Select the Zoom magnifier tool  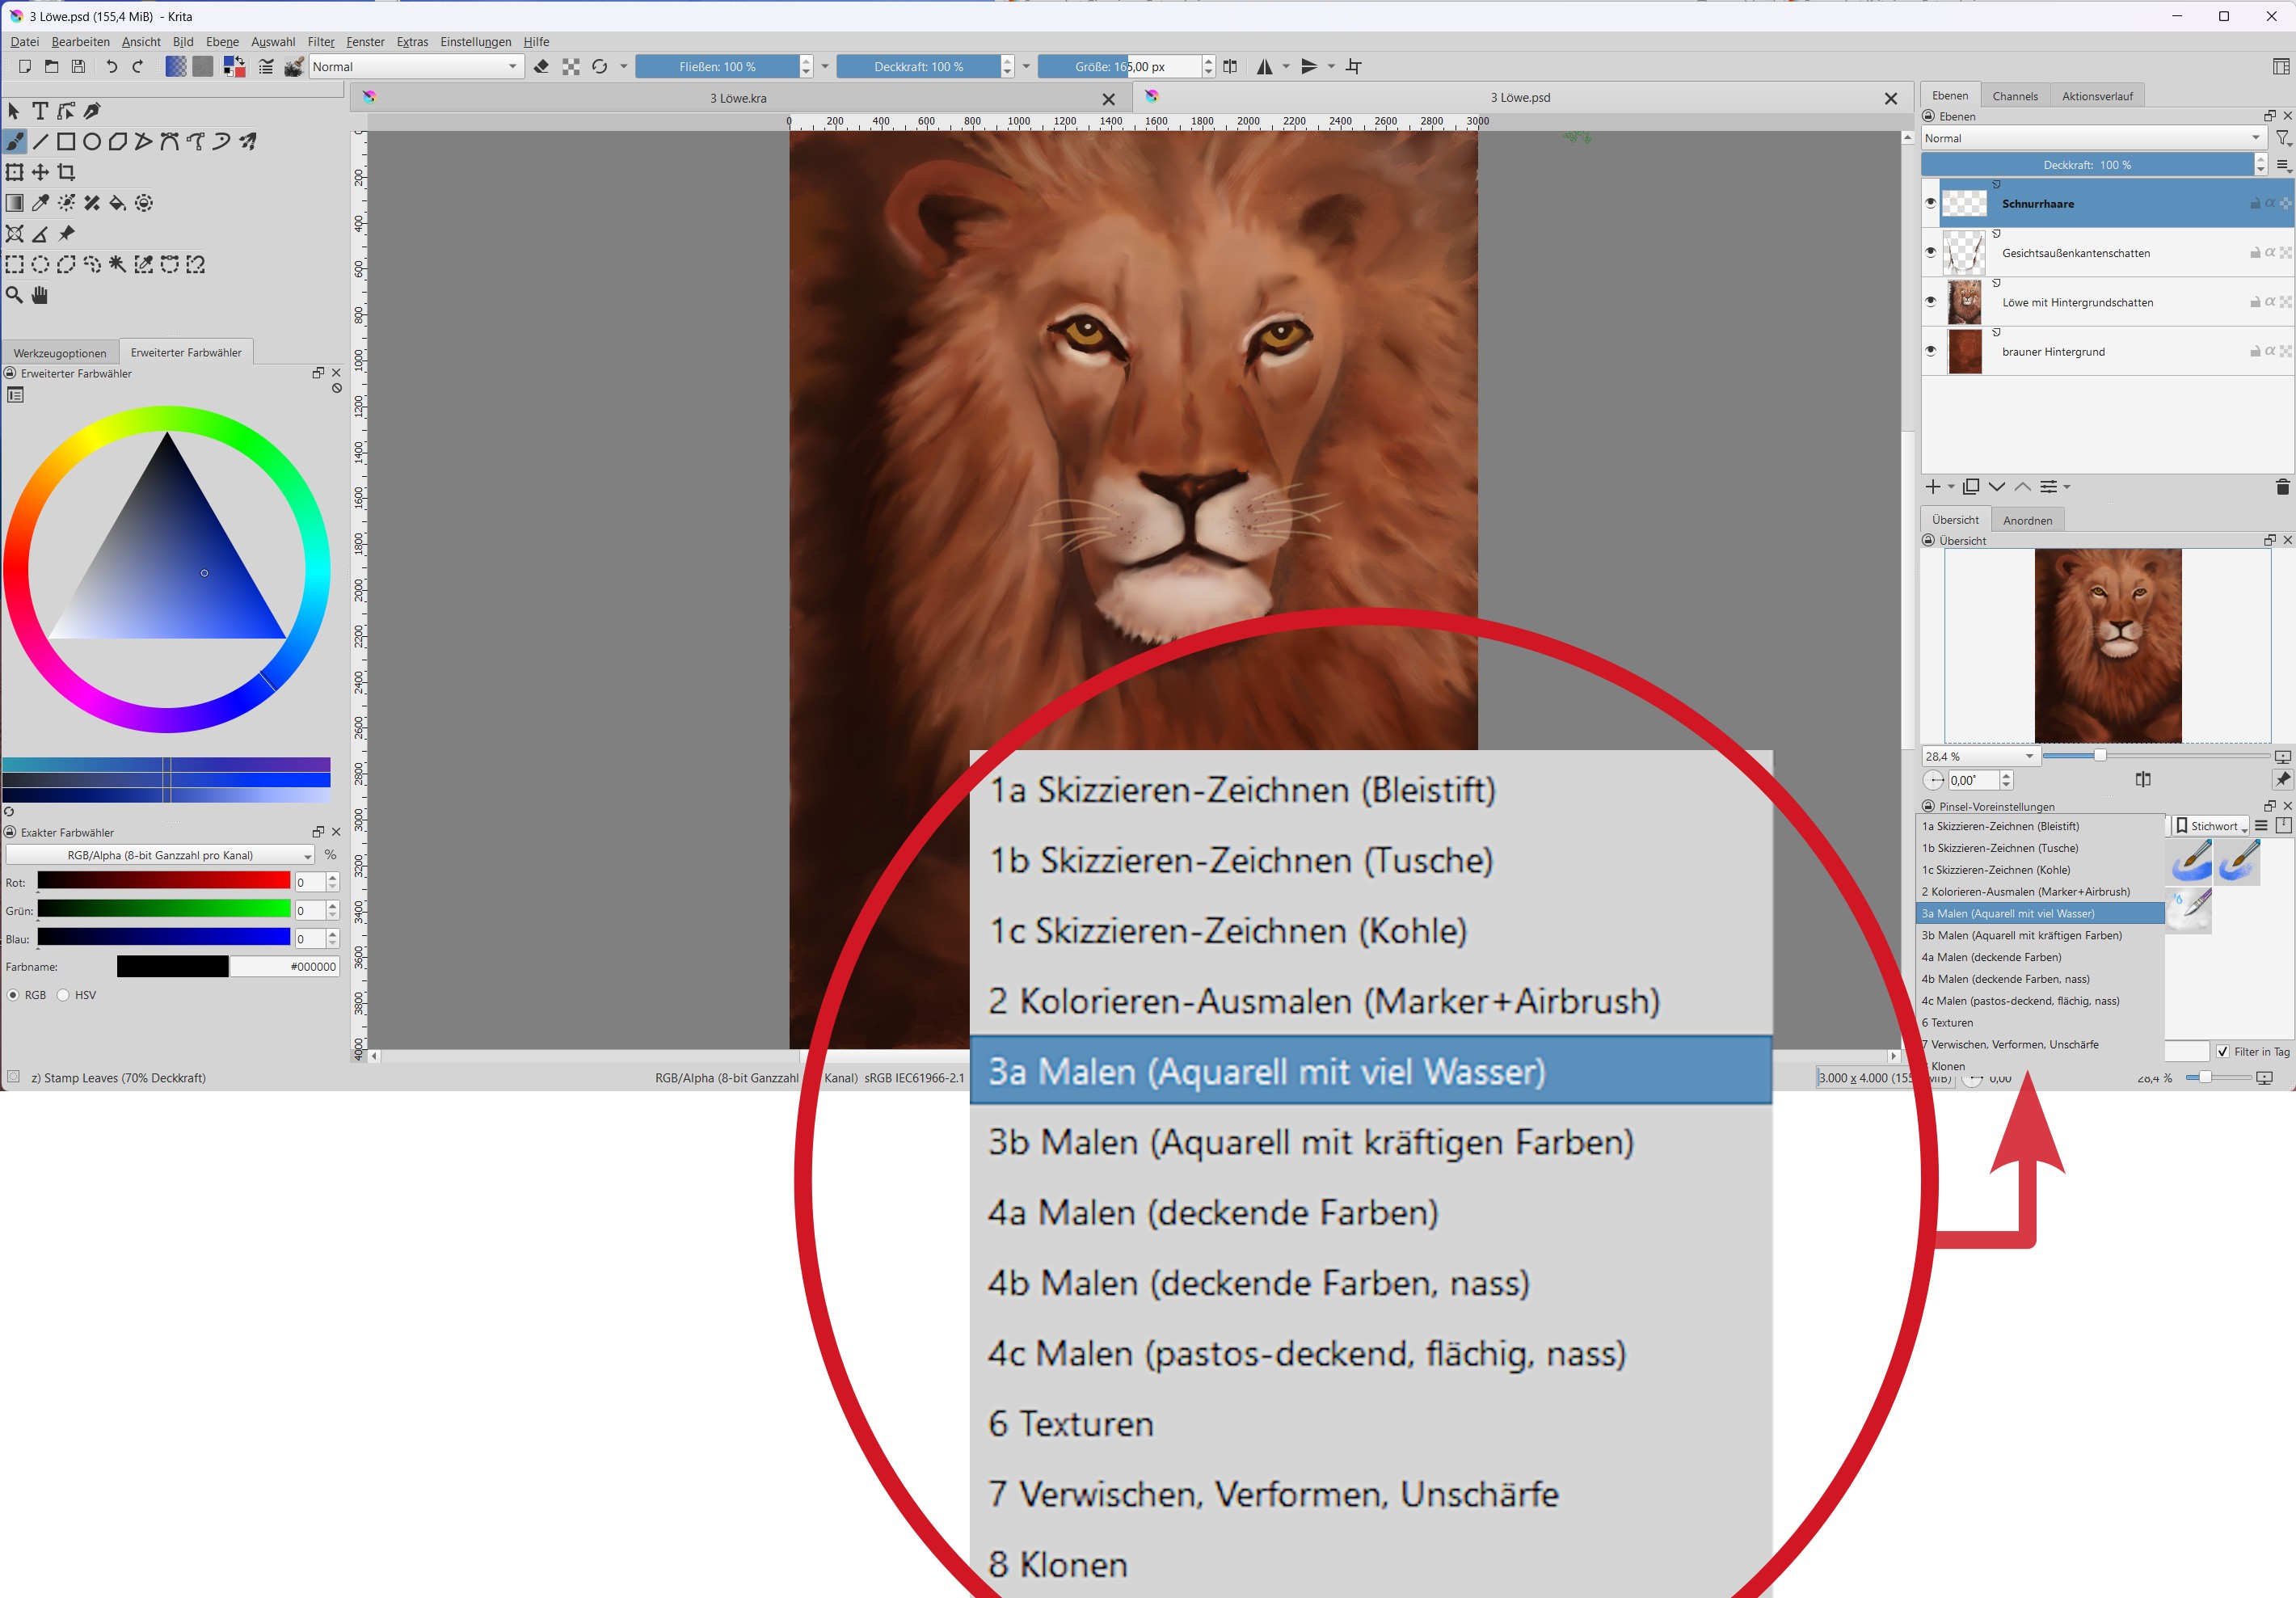point(14,295)
